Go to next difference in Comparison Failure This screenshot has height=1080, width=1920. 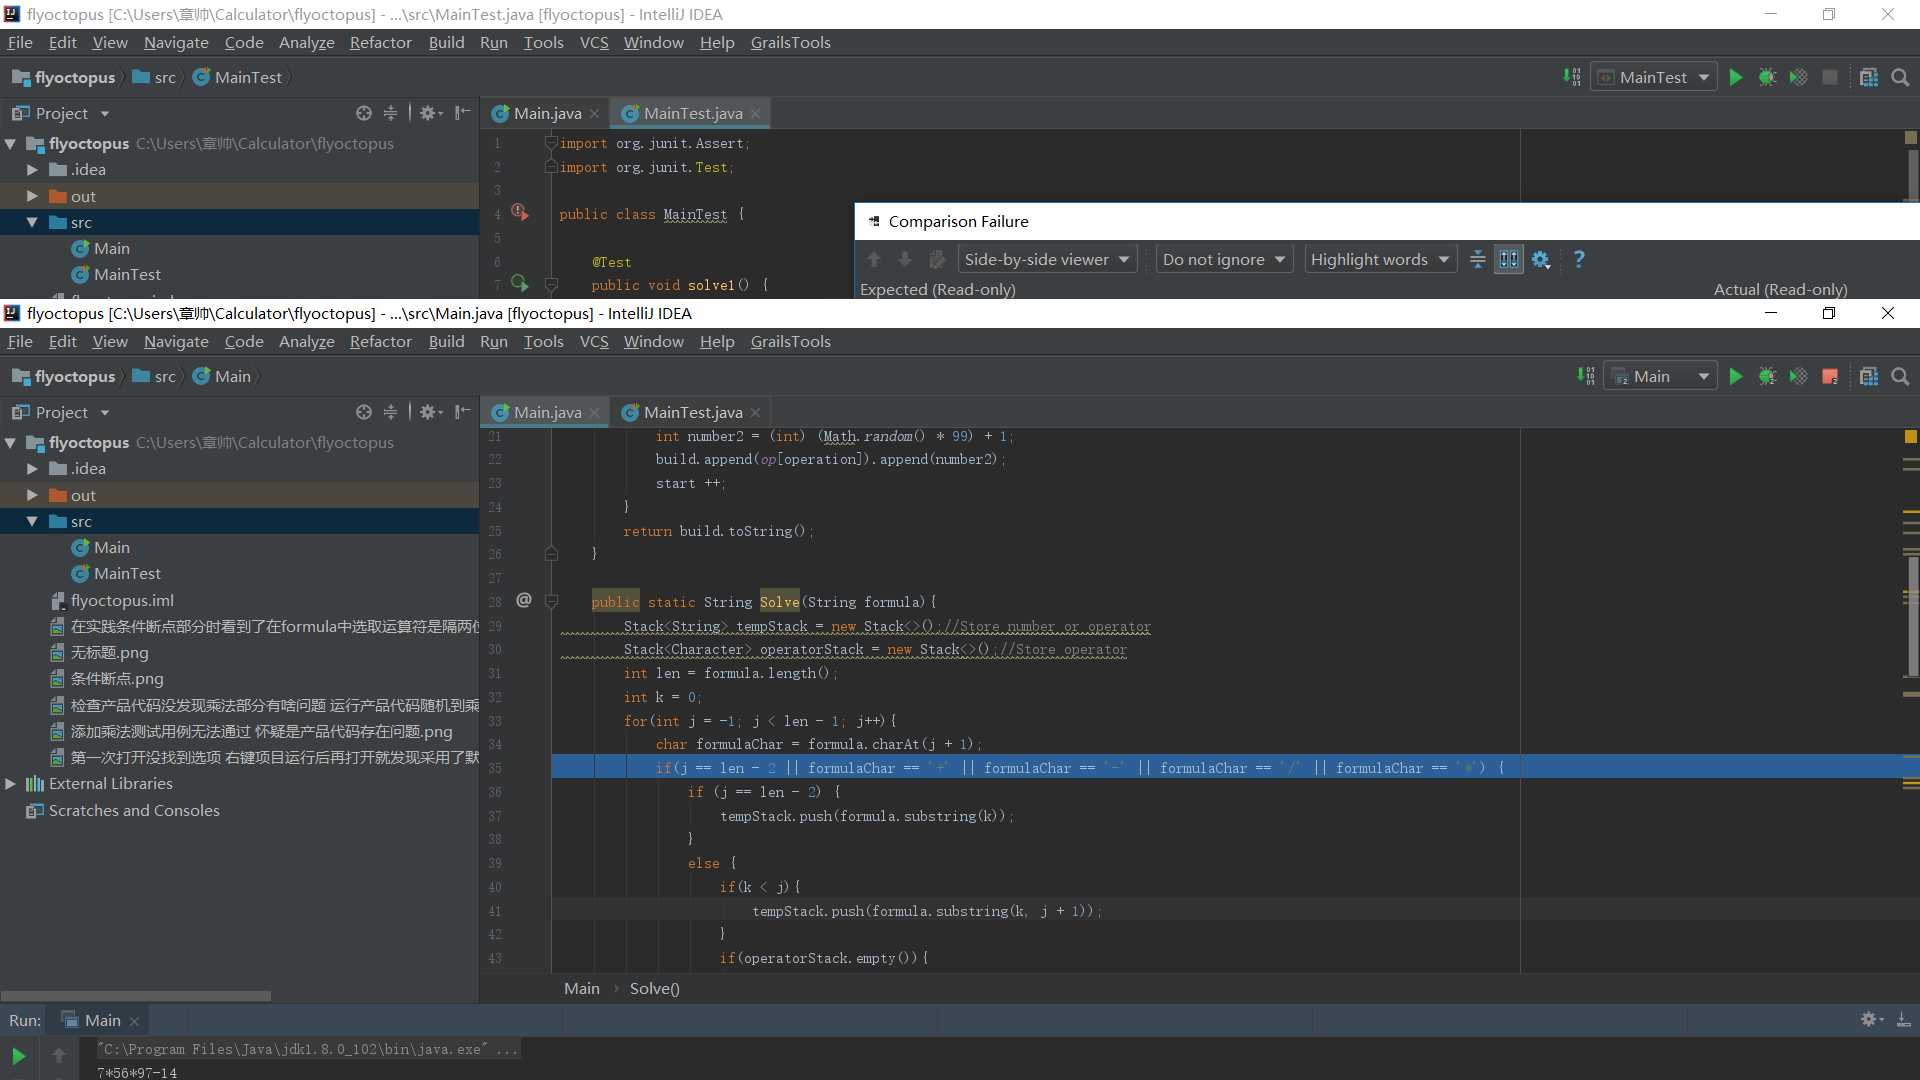905,260
